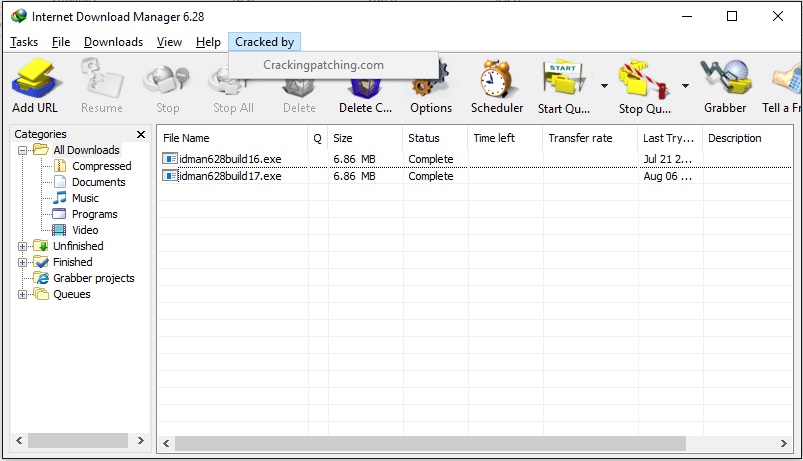This screenshot has width=803, height=461.
Task: Open the File menu
Action: pos(61,42)
